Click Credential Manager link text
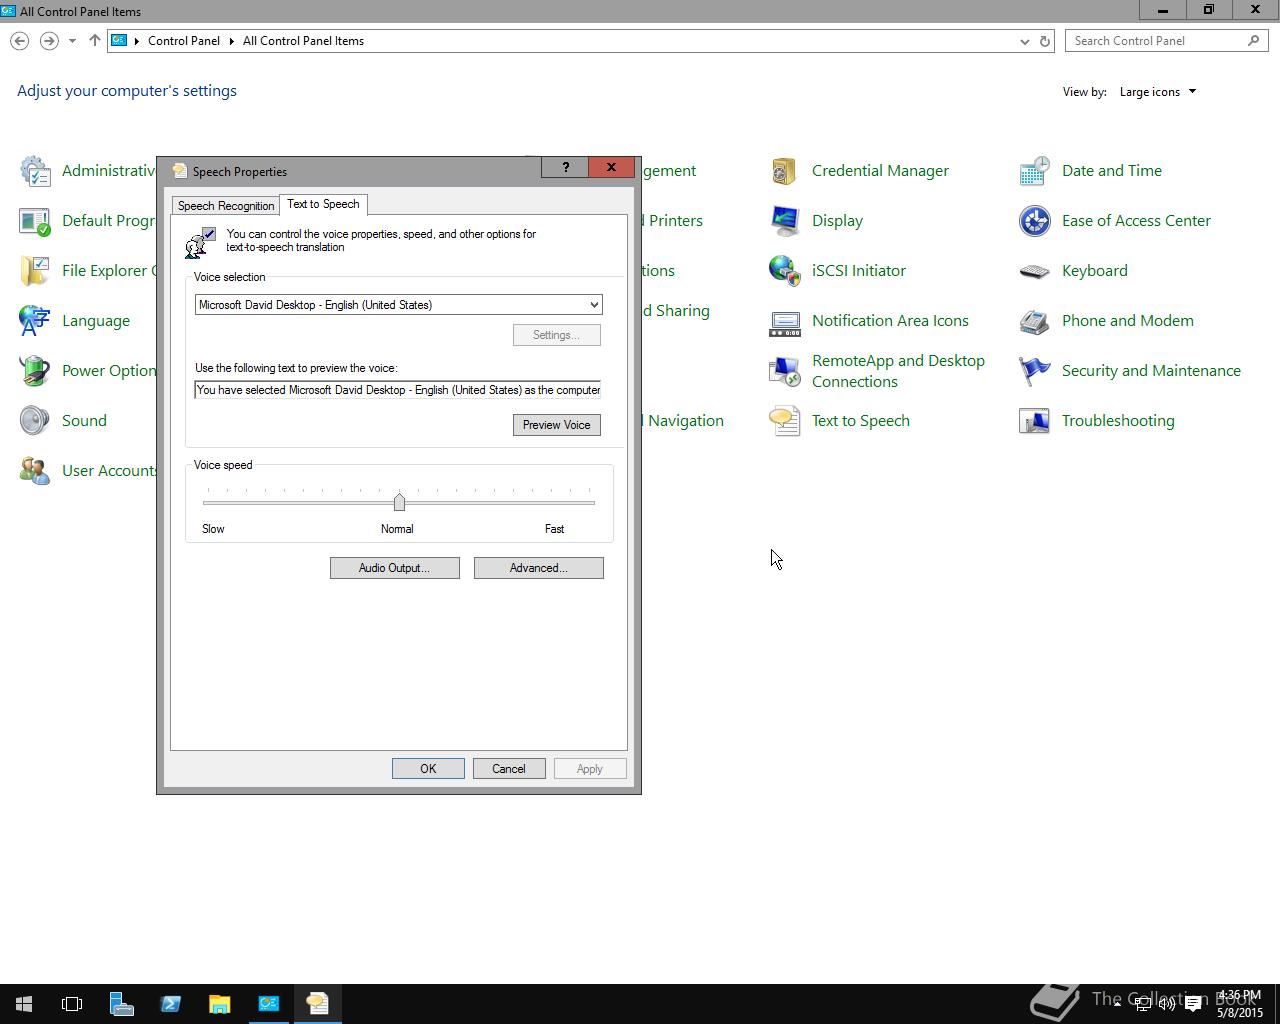Viewport: 1280px width, 1024px height. [880, 171]
